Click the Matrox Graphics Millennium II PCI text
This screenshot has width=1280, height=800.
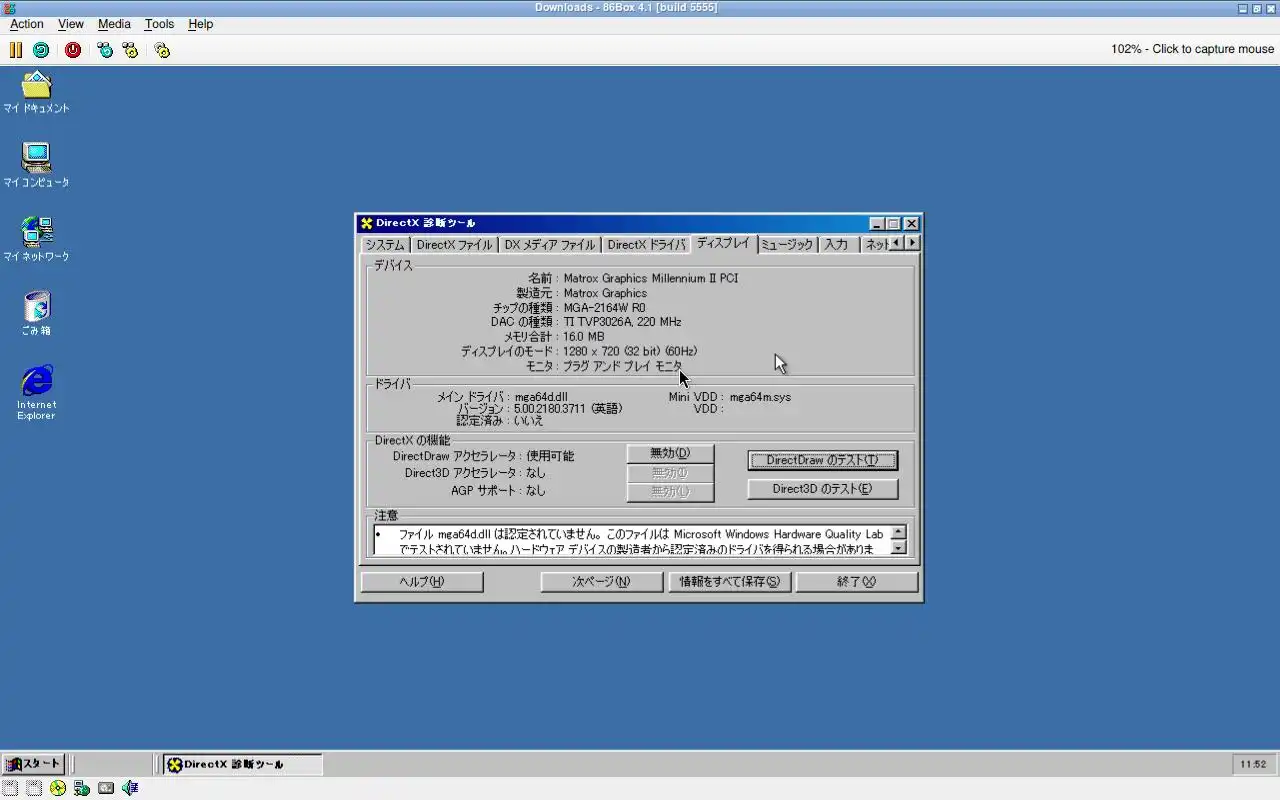[651, 278]
